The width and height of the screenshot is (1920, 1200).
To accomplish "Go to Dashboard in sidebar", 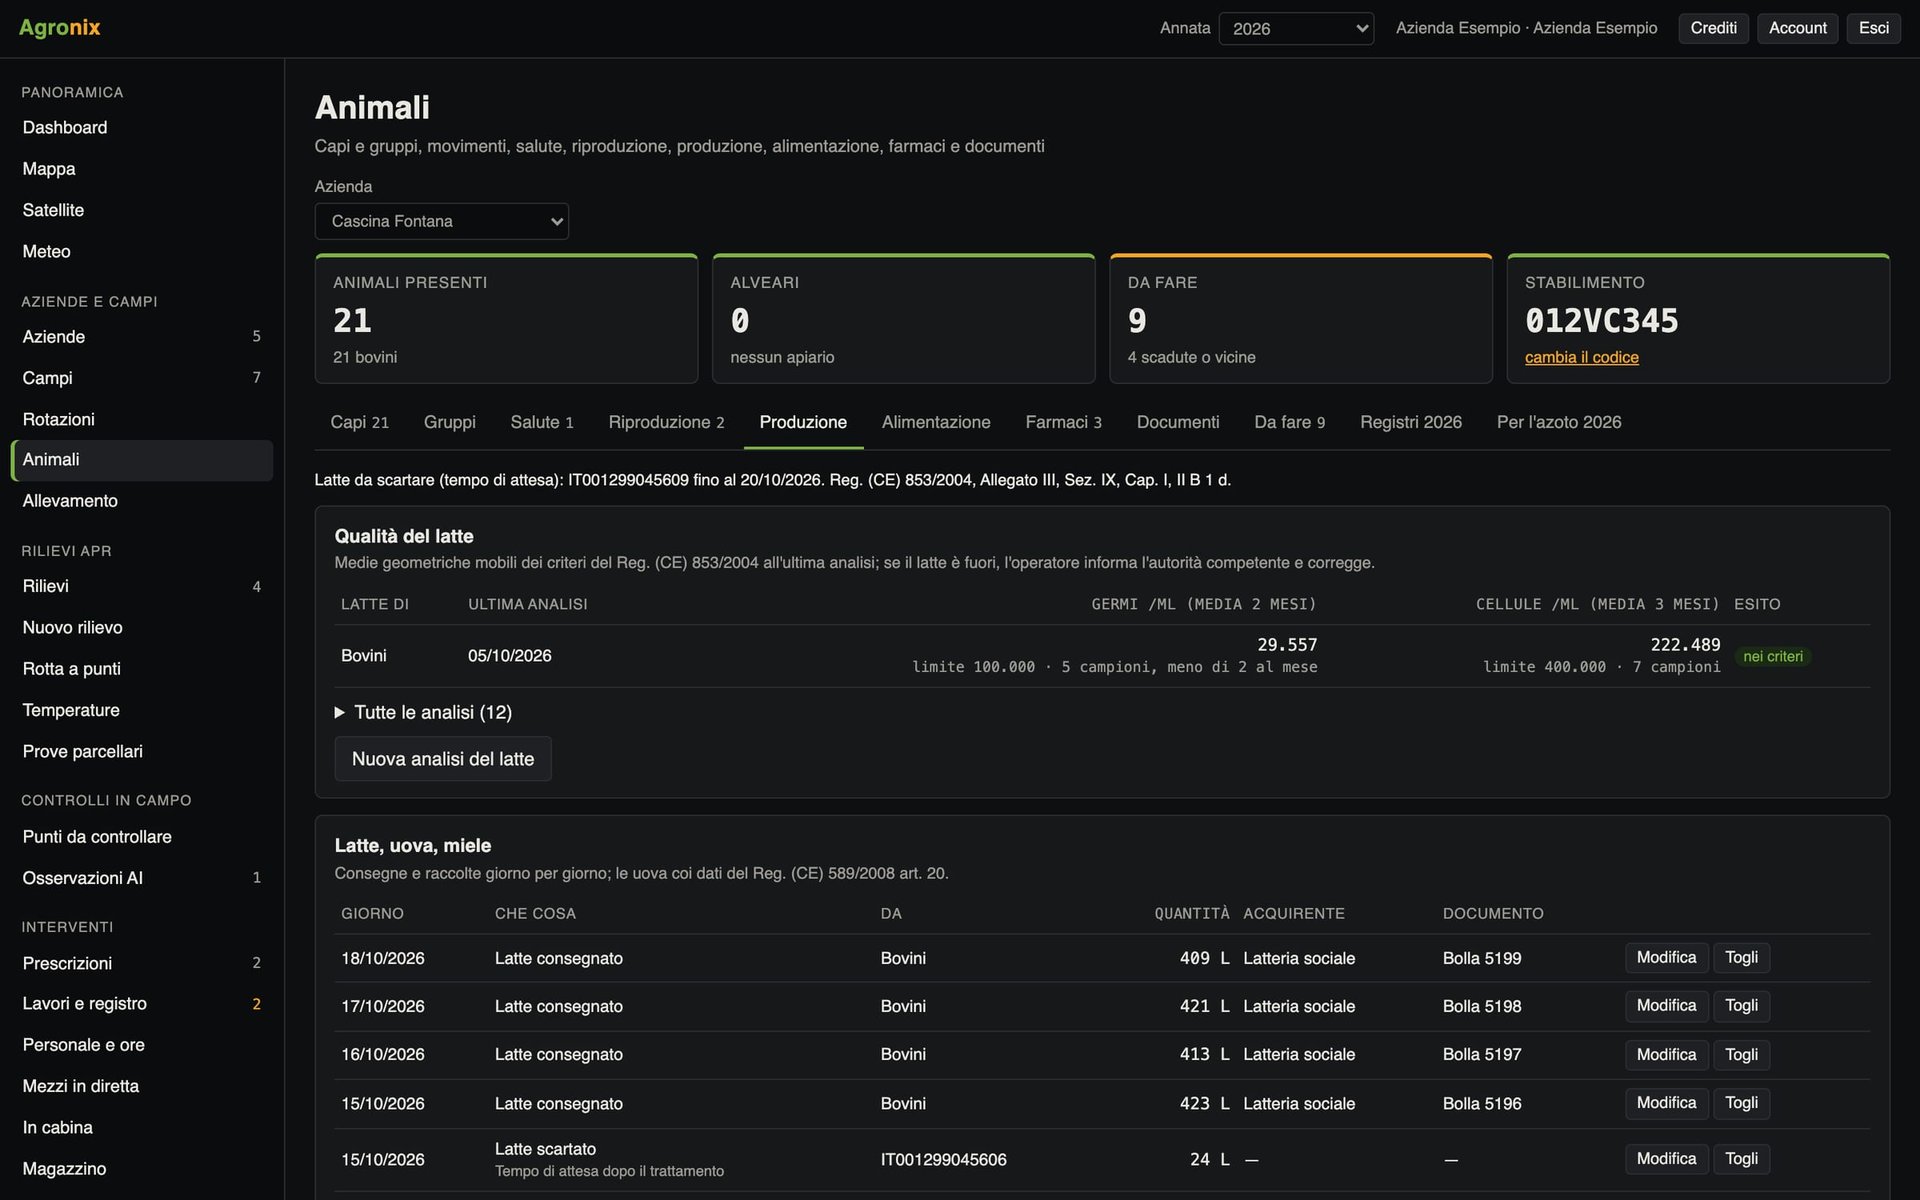I will click(141, 127).
